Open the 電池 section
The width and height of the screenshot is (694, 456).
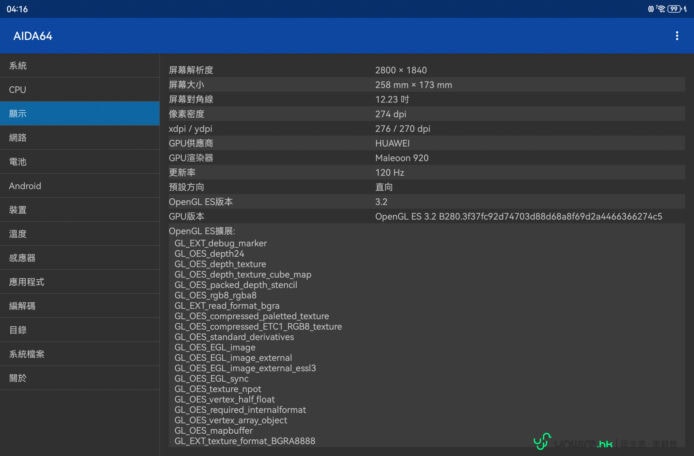(80, 162)
